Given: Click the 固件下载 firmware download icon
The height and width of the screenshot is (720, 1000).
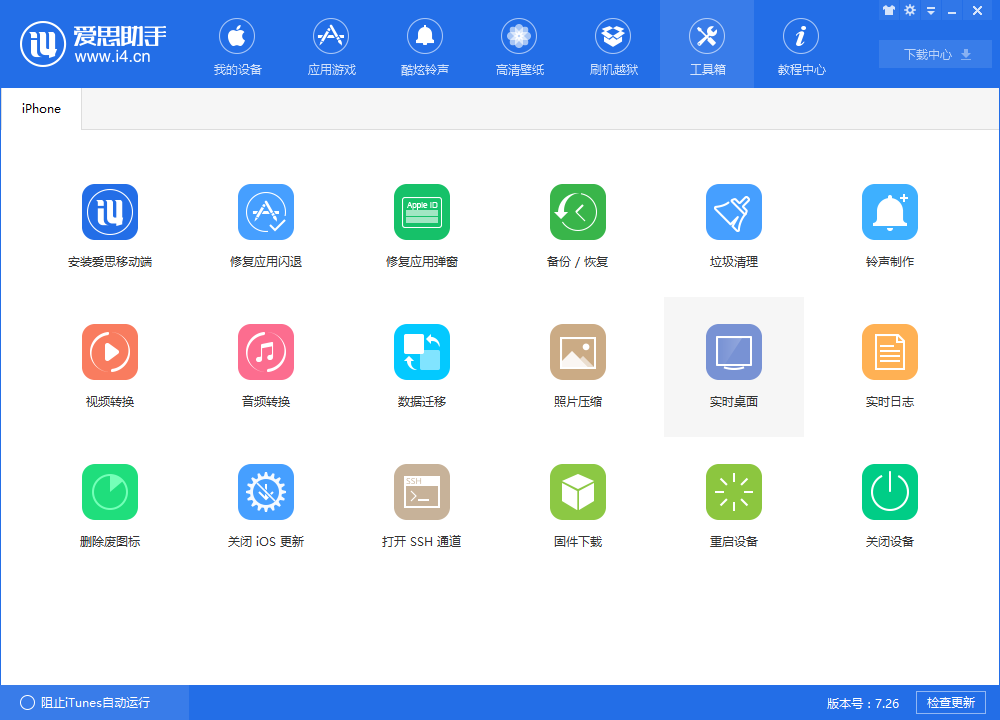Looking at the screenshot, I should click(x=578, y=492).
